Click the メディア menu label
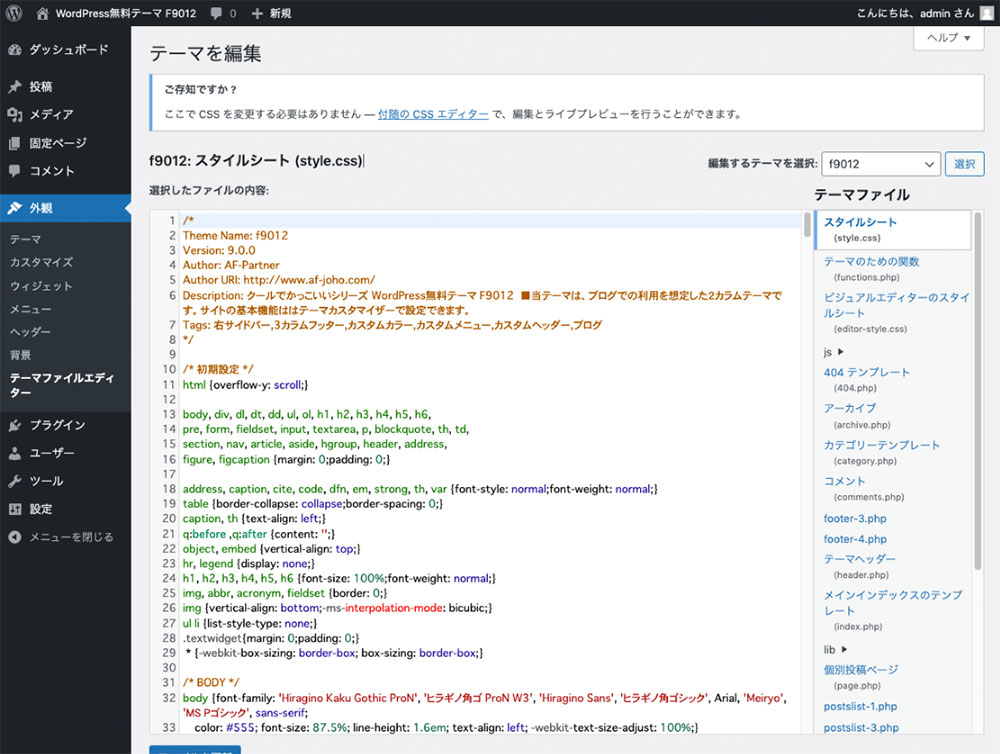Screen dimensions: 1000x754 tap(51, 115)
